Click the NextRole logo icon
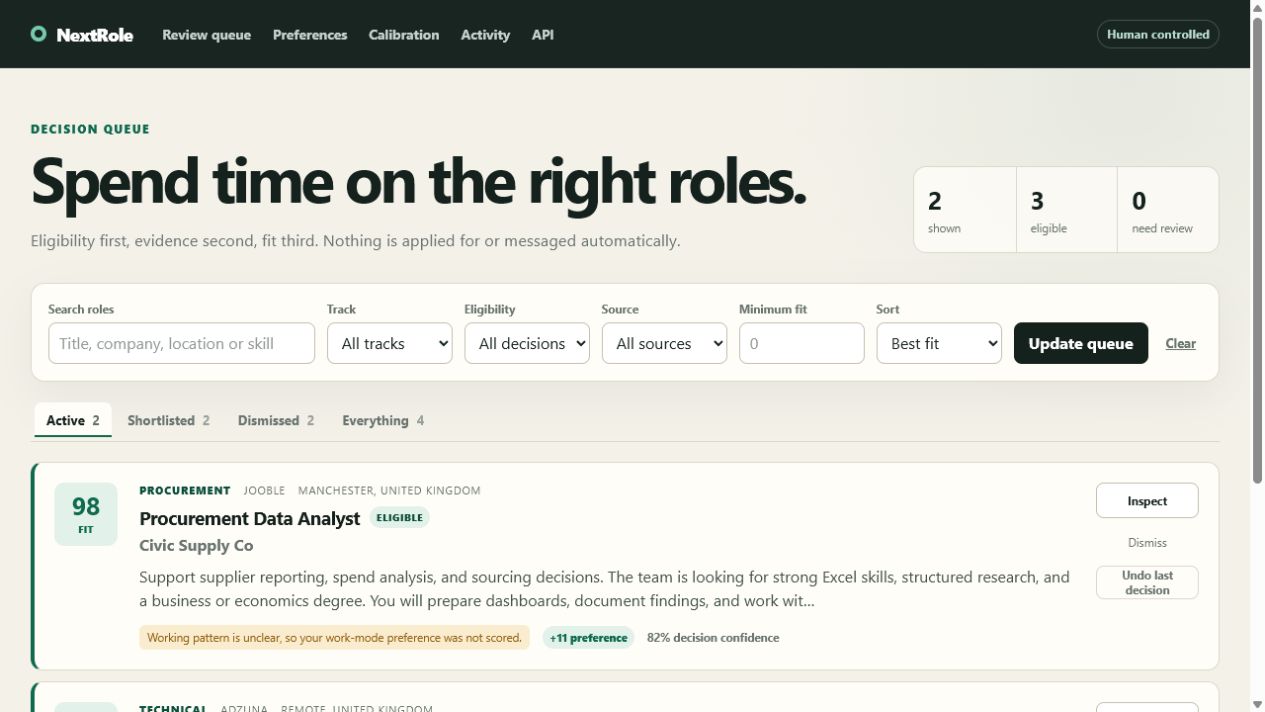Viewport: 1265px width, 712px height. (x=38, y=34)
